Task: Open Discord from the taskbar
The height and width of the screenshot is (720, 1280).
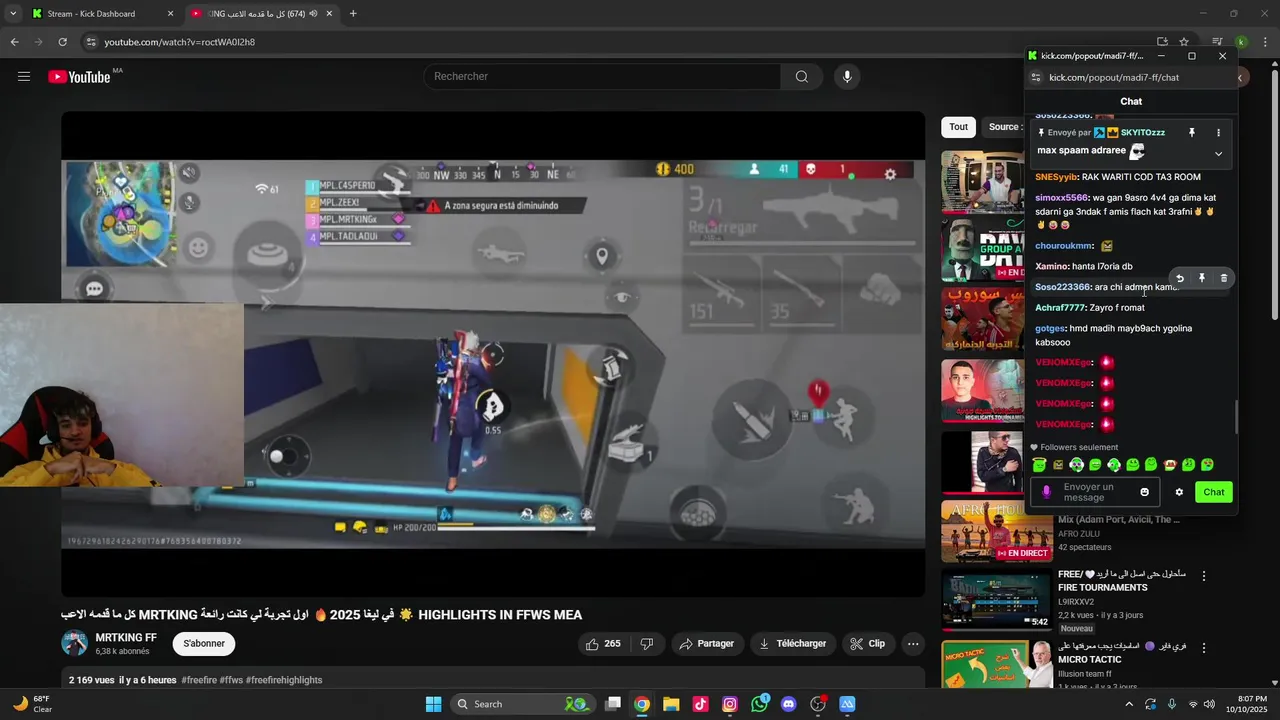Action: tap(788, 704)
